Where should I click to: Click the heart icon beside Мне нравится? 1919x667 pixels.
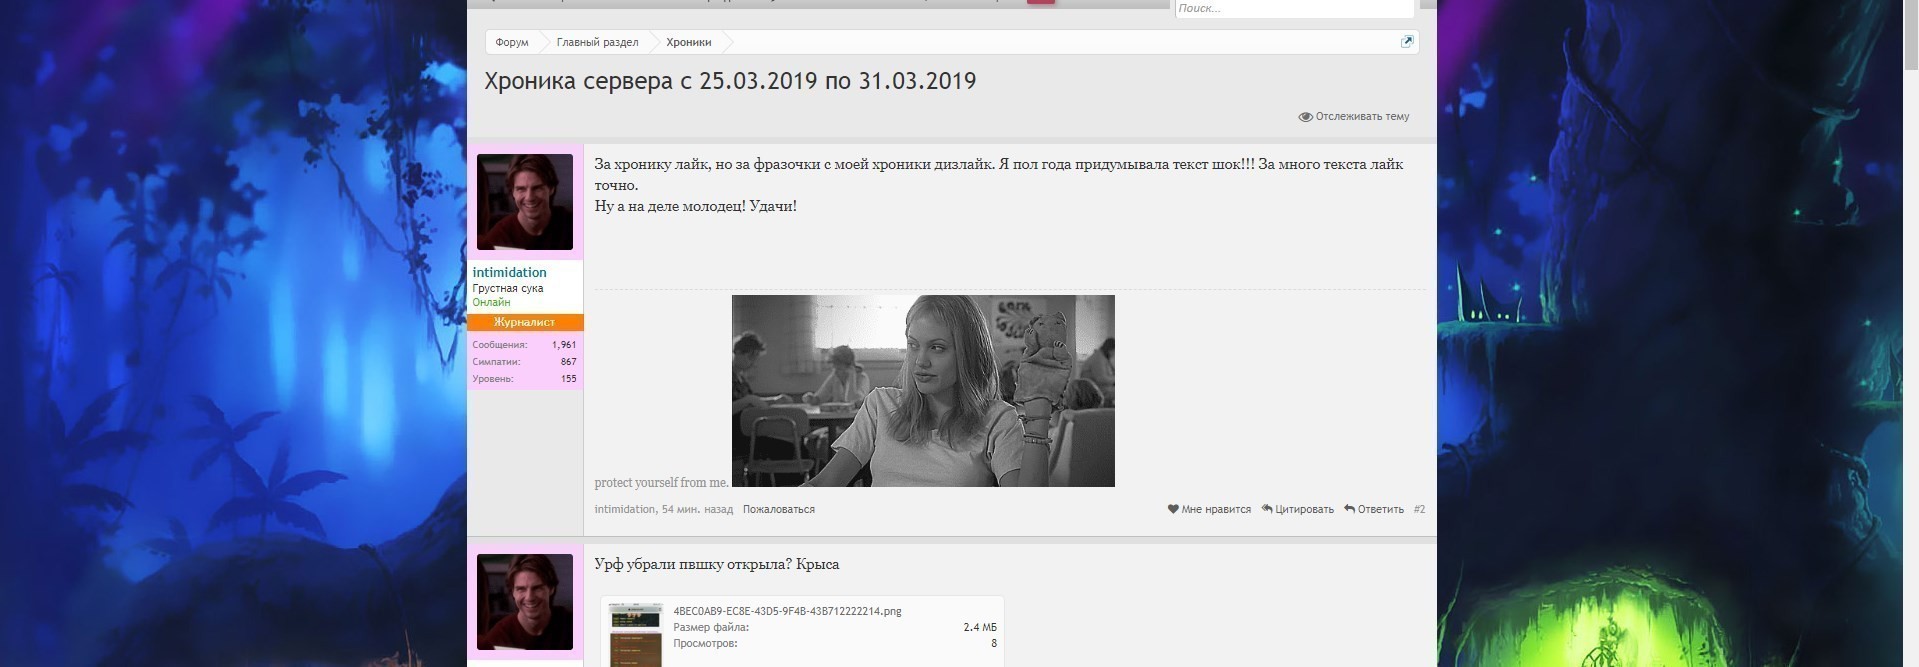tap(1173, 509)
